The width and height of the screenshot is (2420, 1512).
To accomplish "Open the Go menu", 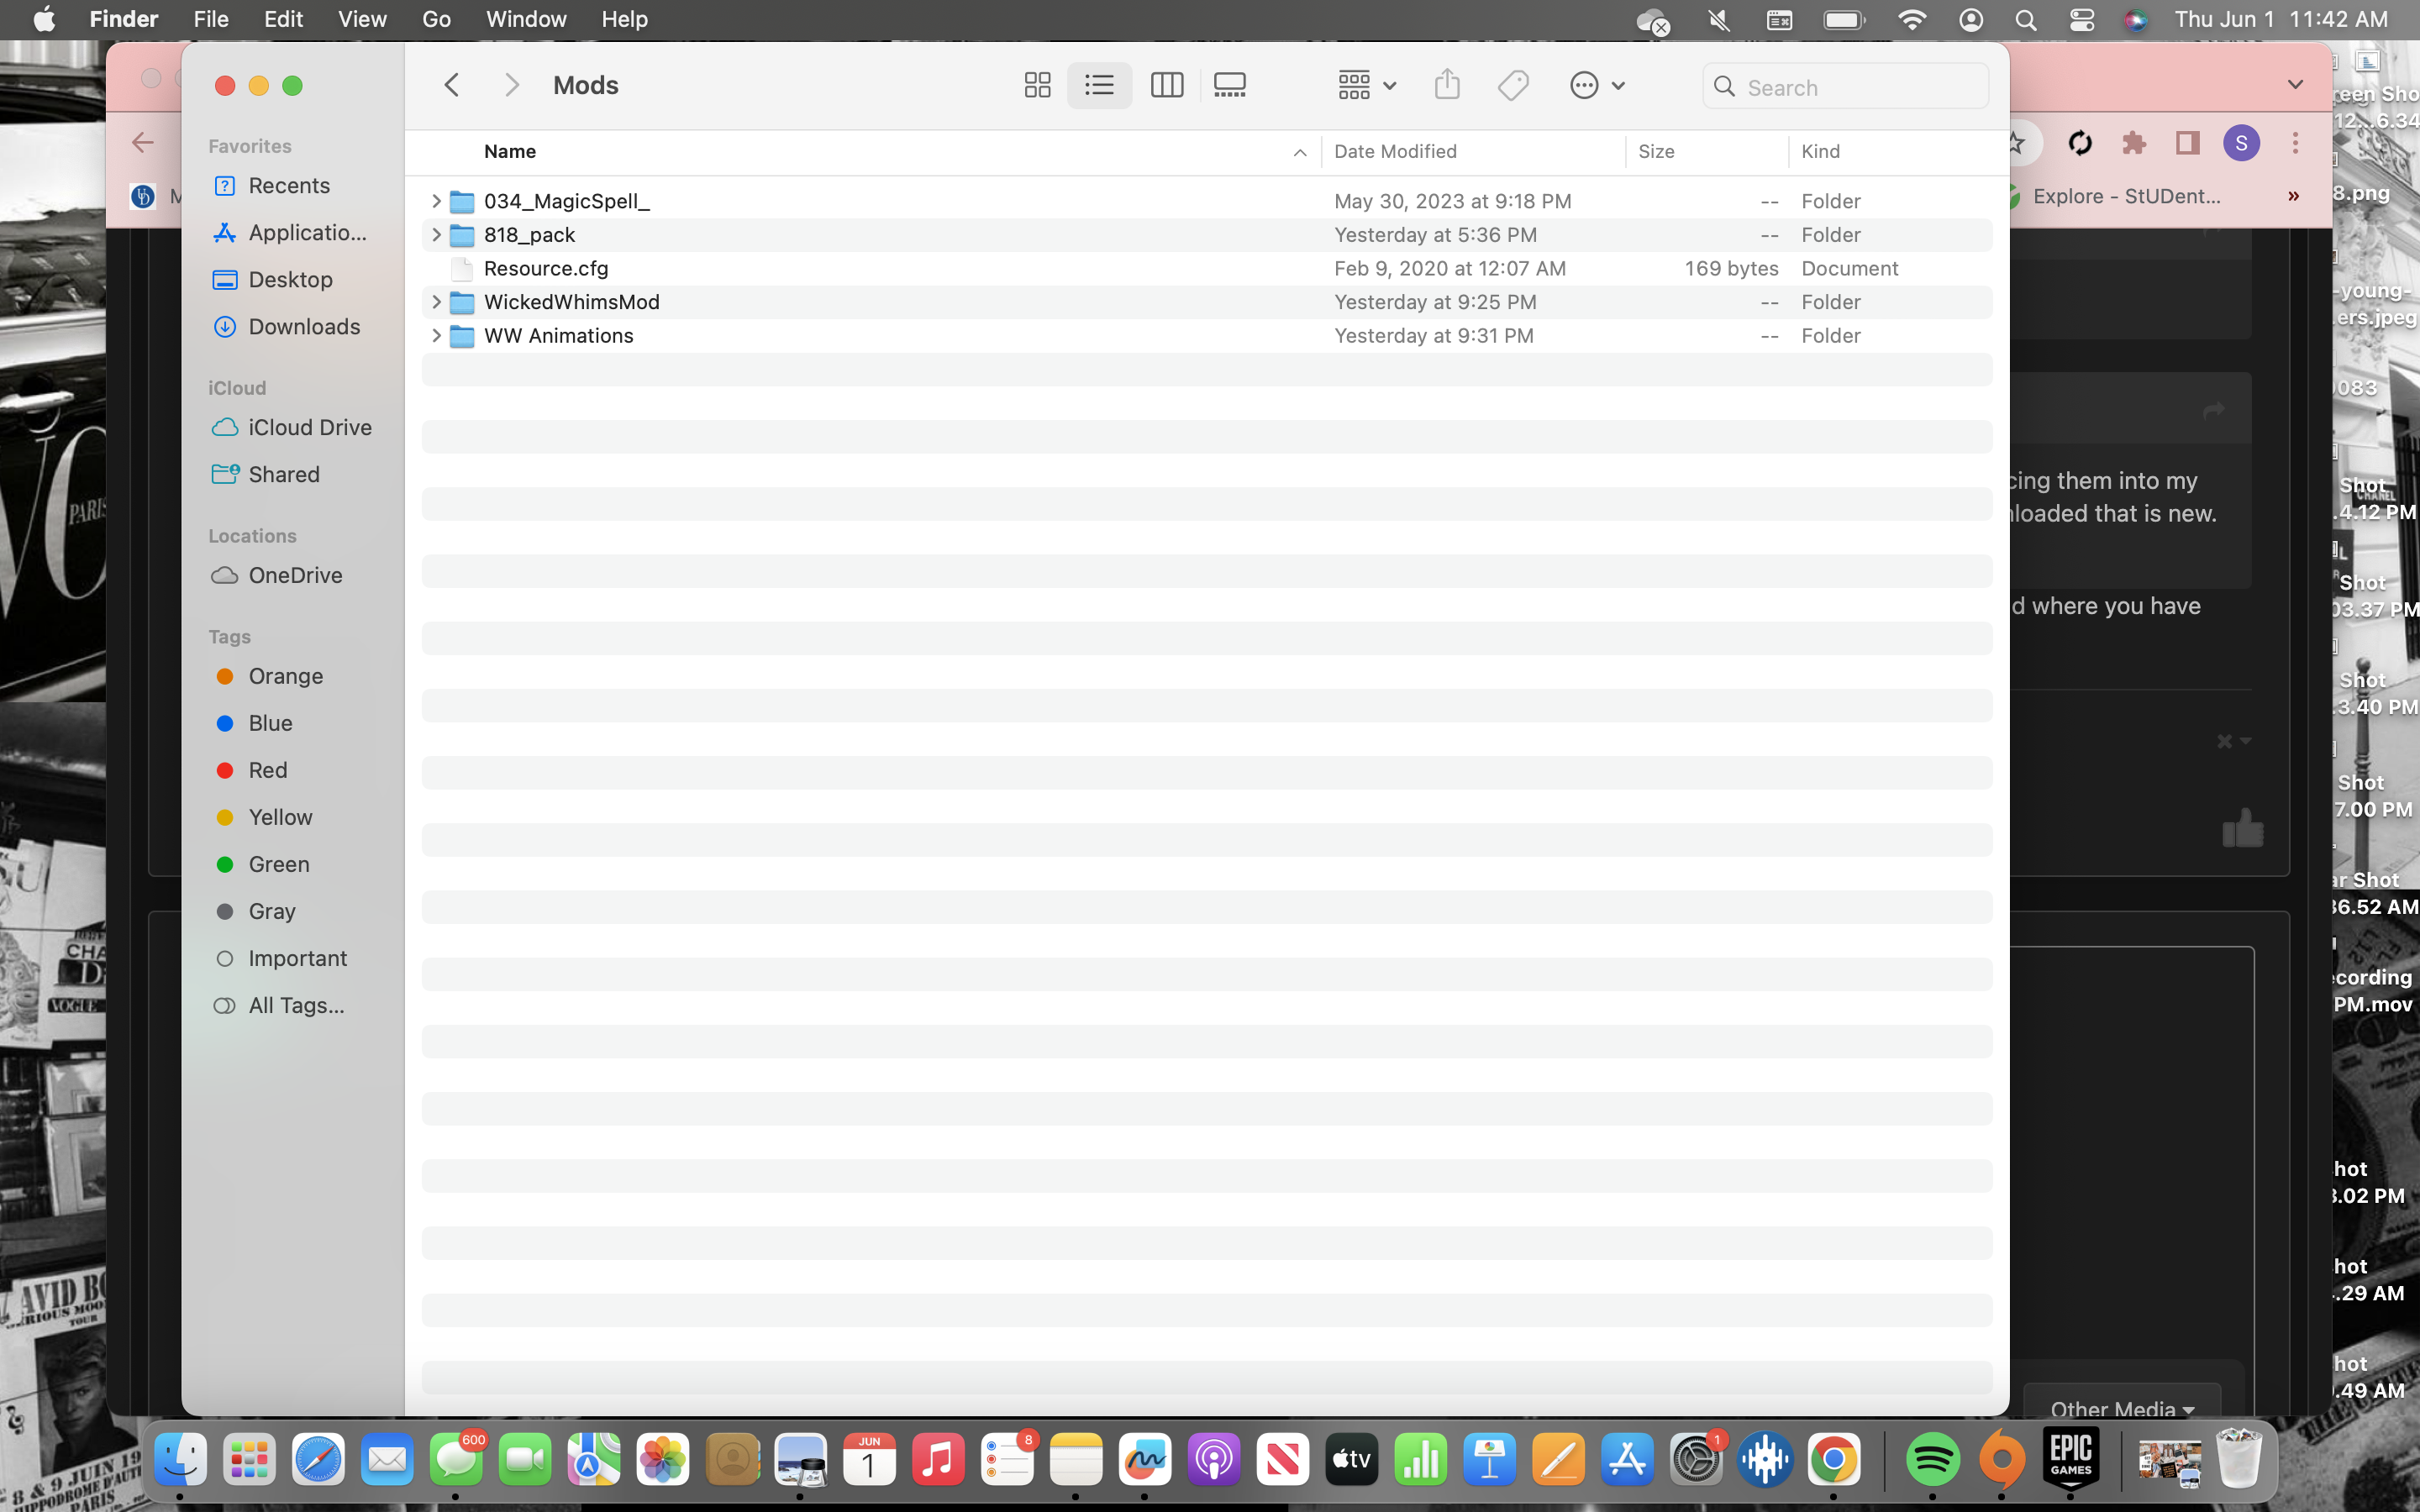I will [436, 20].
